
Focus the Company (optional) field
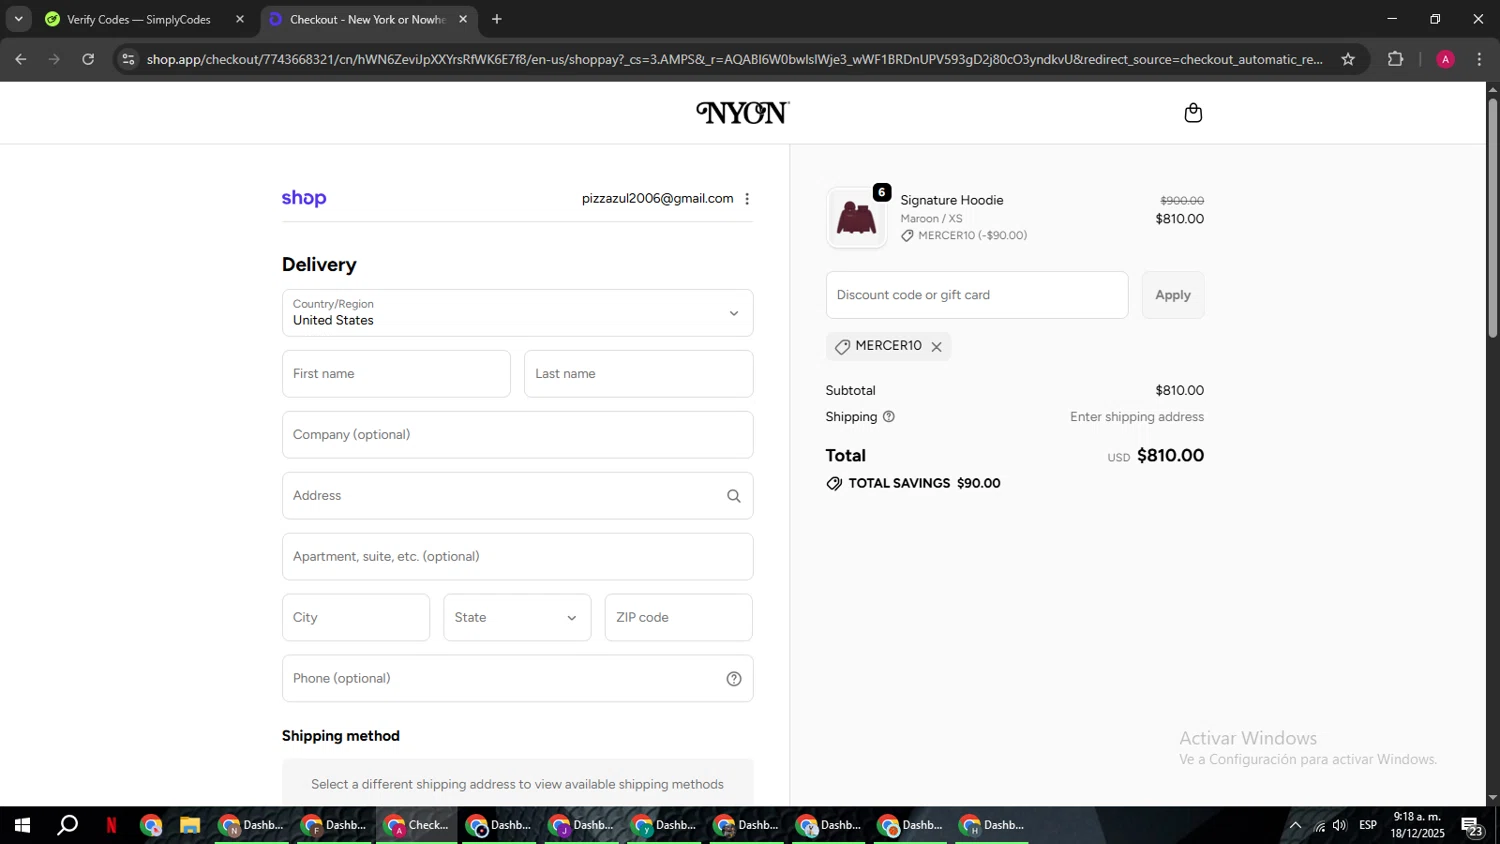[517, 435]
